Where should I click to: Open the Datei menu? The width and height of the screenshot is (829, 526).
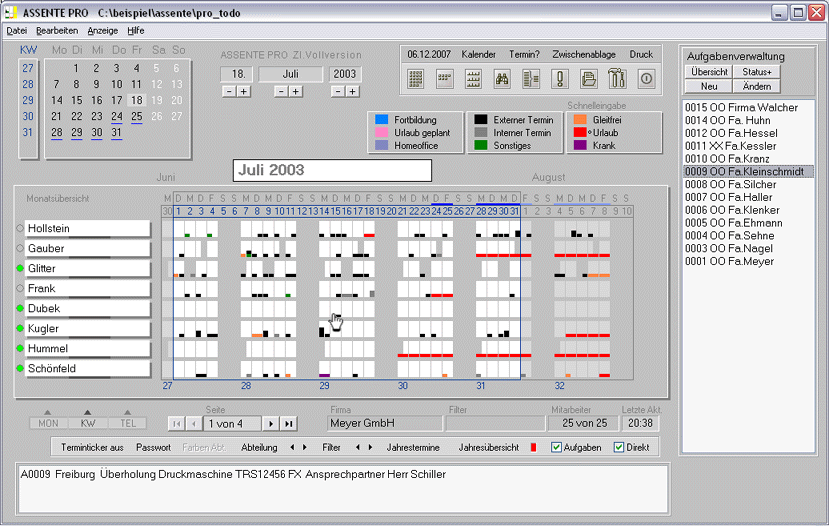[16, 31]
